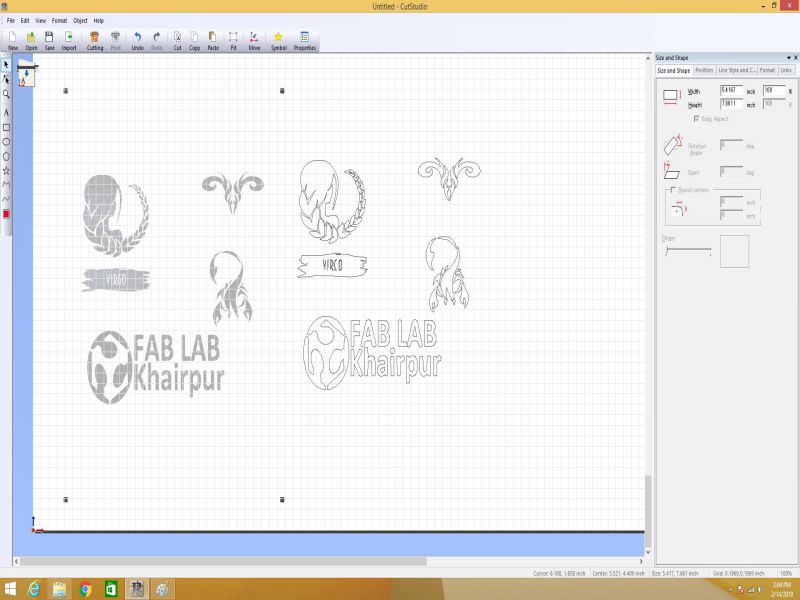Paste using the Paste toolbar icon
Screen dimensions: 800x600
213,40
